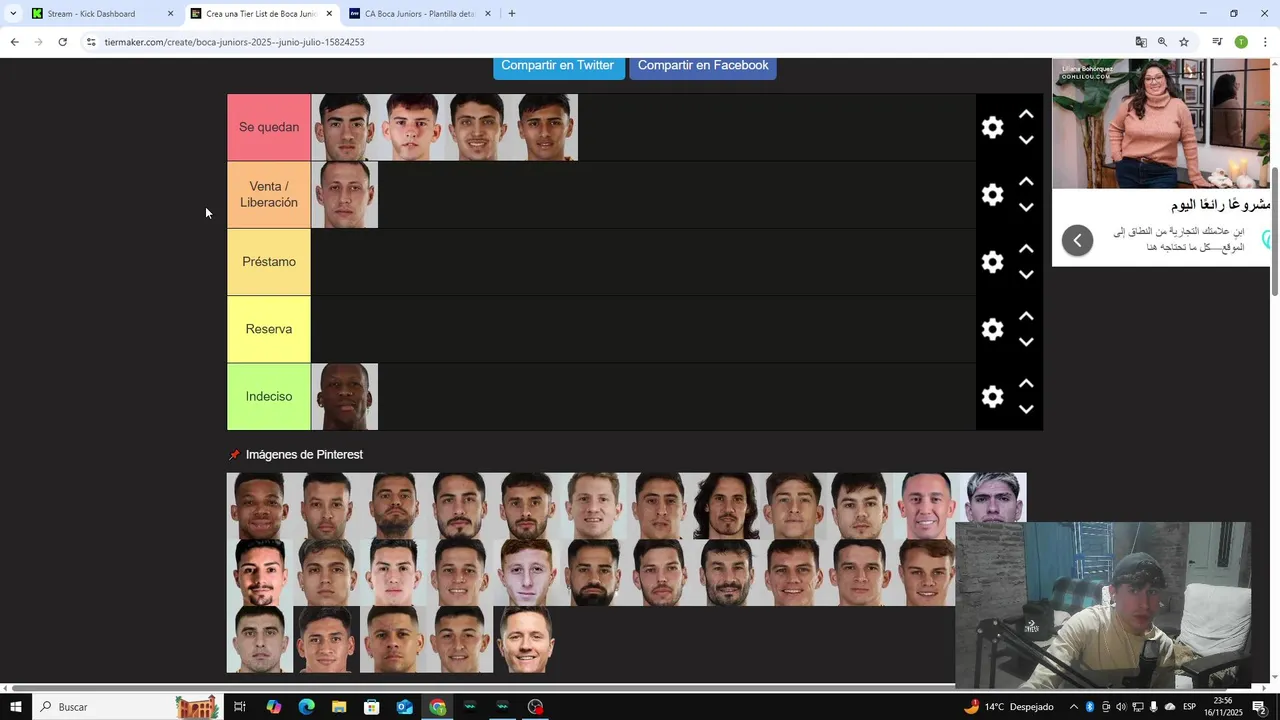Move Indeciso tier down
The width and height of the screenshot is (1280, 720).
[1026, 409]
